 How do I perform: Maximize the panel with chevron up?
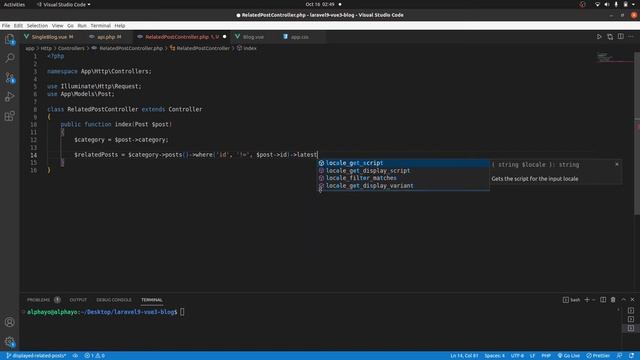(x=623, y=300)
